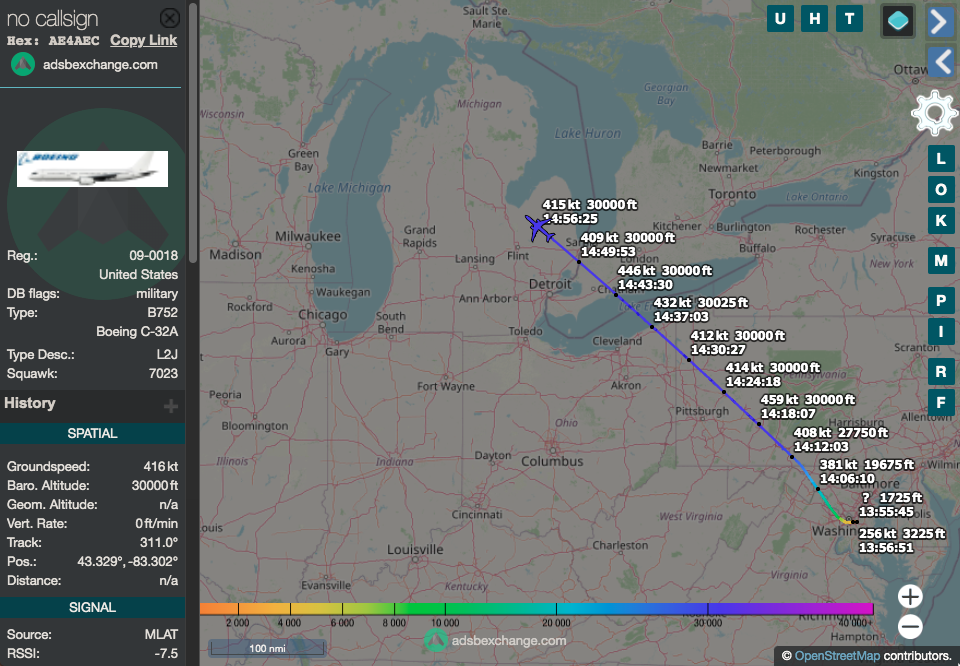Toggle the I map option button
This screenshot has height=666, width=960.
click(x=941, y=332)
